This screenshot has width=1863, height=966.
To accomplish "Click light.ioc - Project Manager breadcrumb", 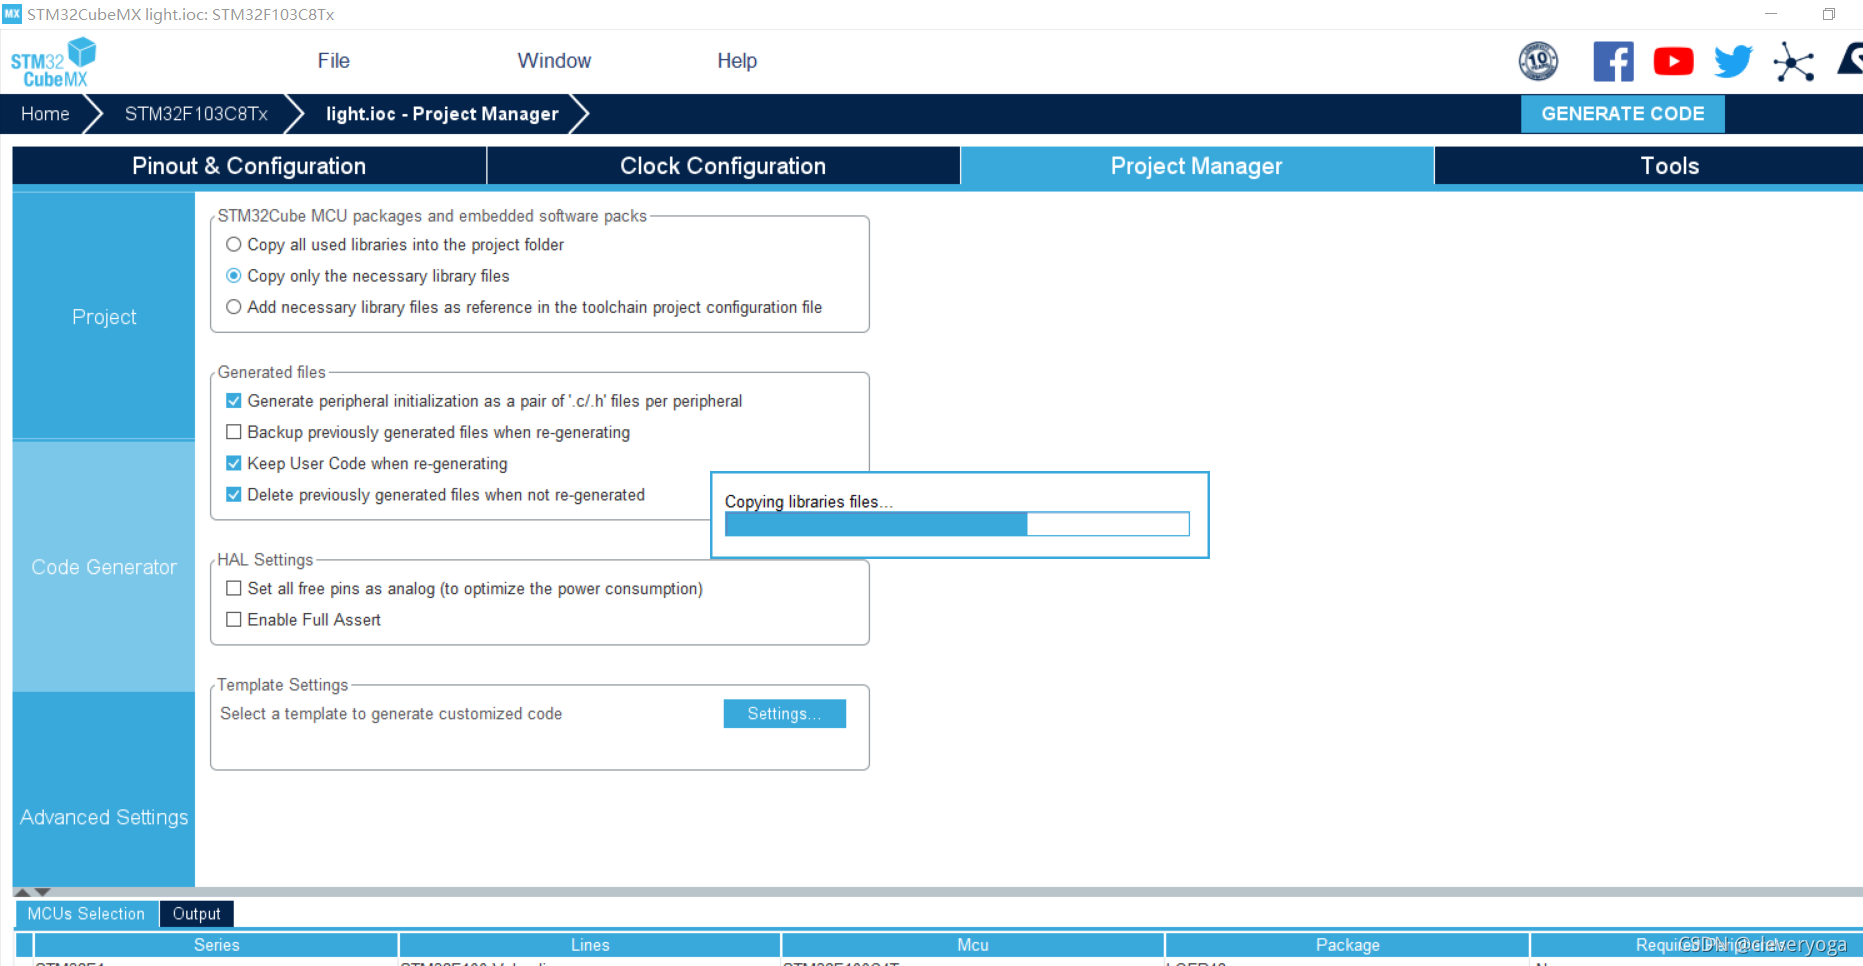I will (x=442, y=114).
